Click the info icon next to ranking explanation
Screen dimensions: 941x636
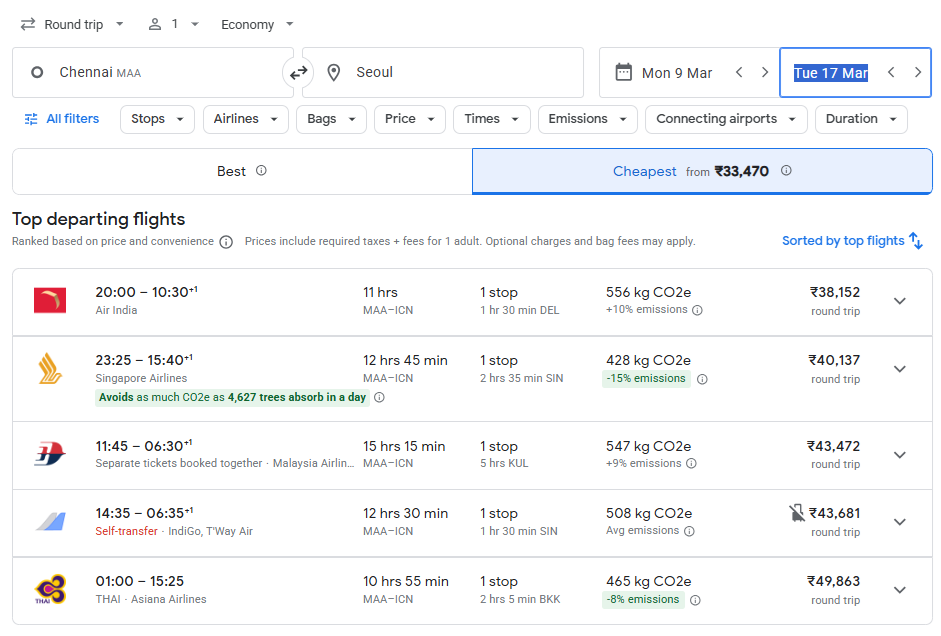[x=227, y=241]
